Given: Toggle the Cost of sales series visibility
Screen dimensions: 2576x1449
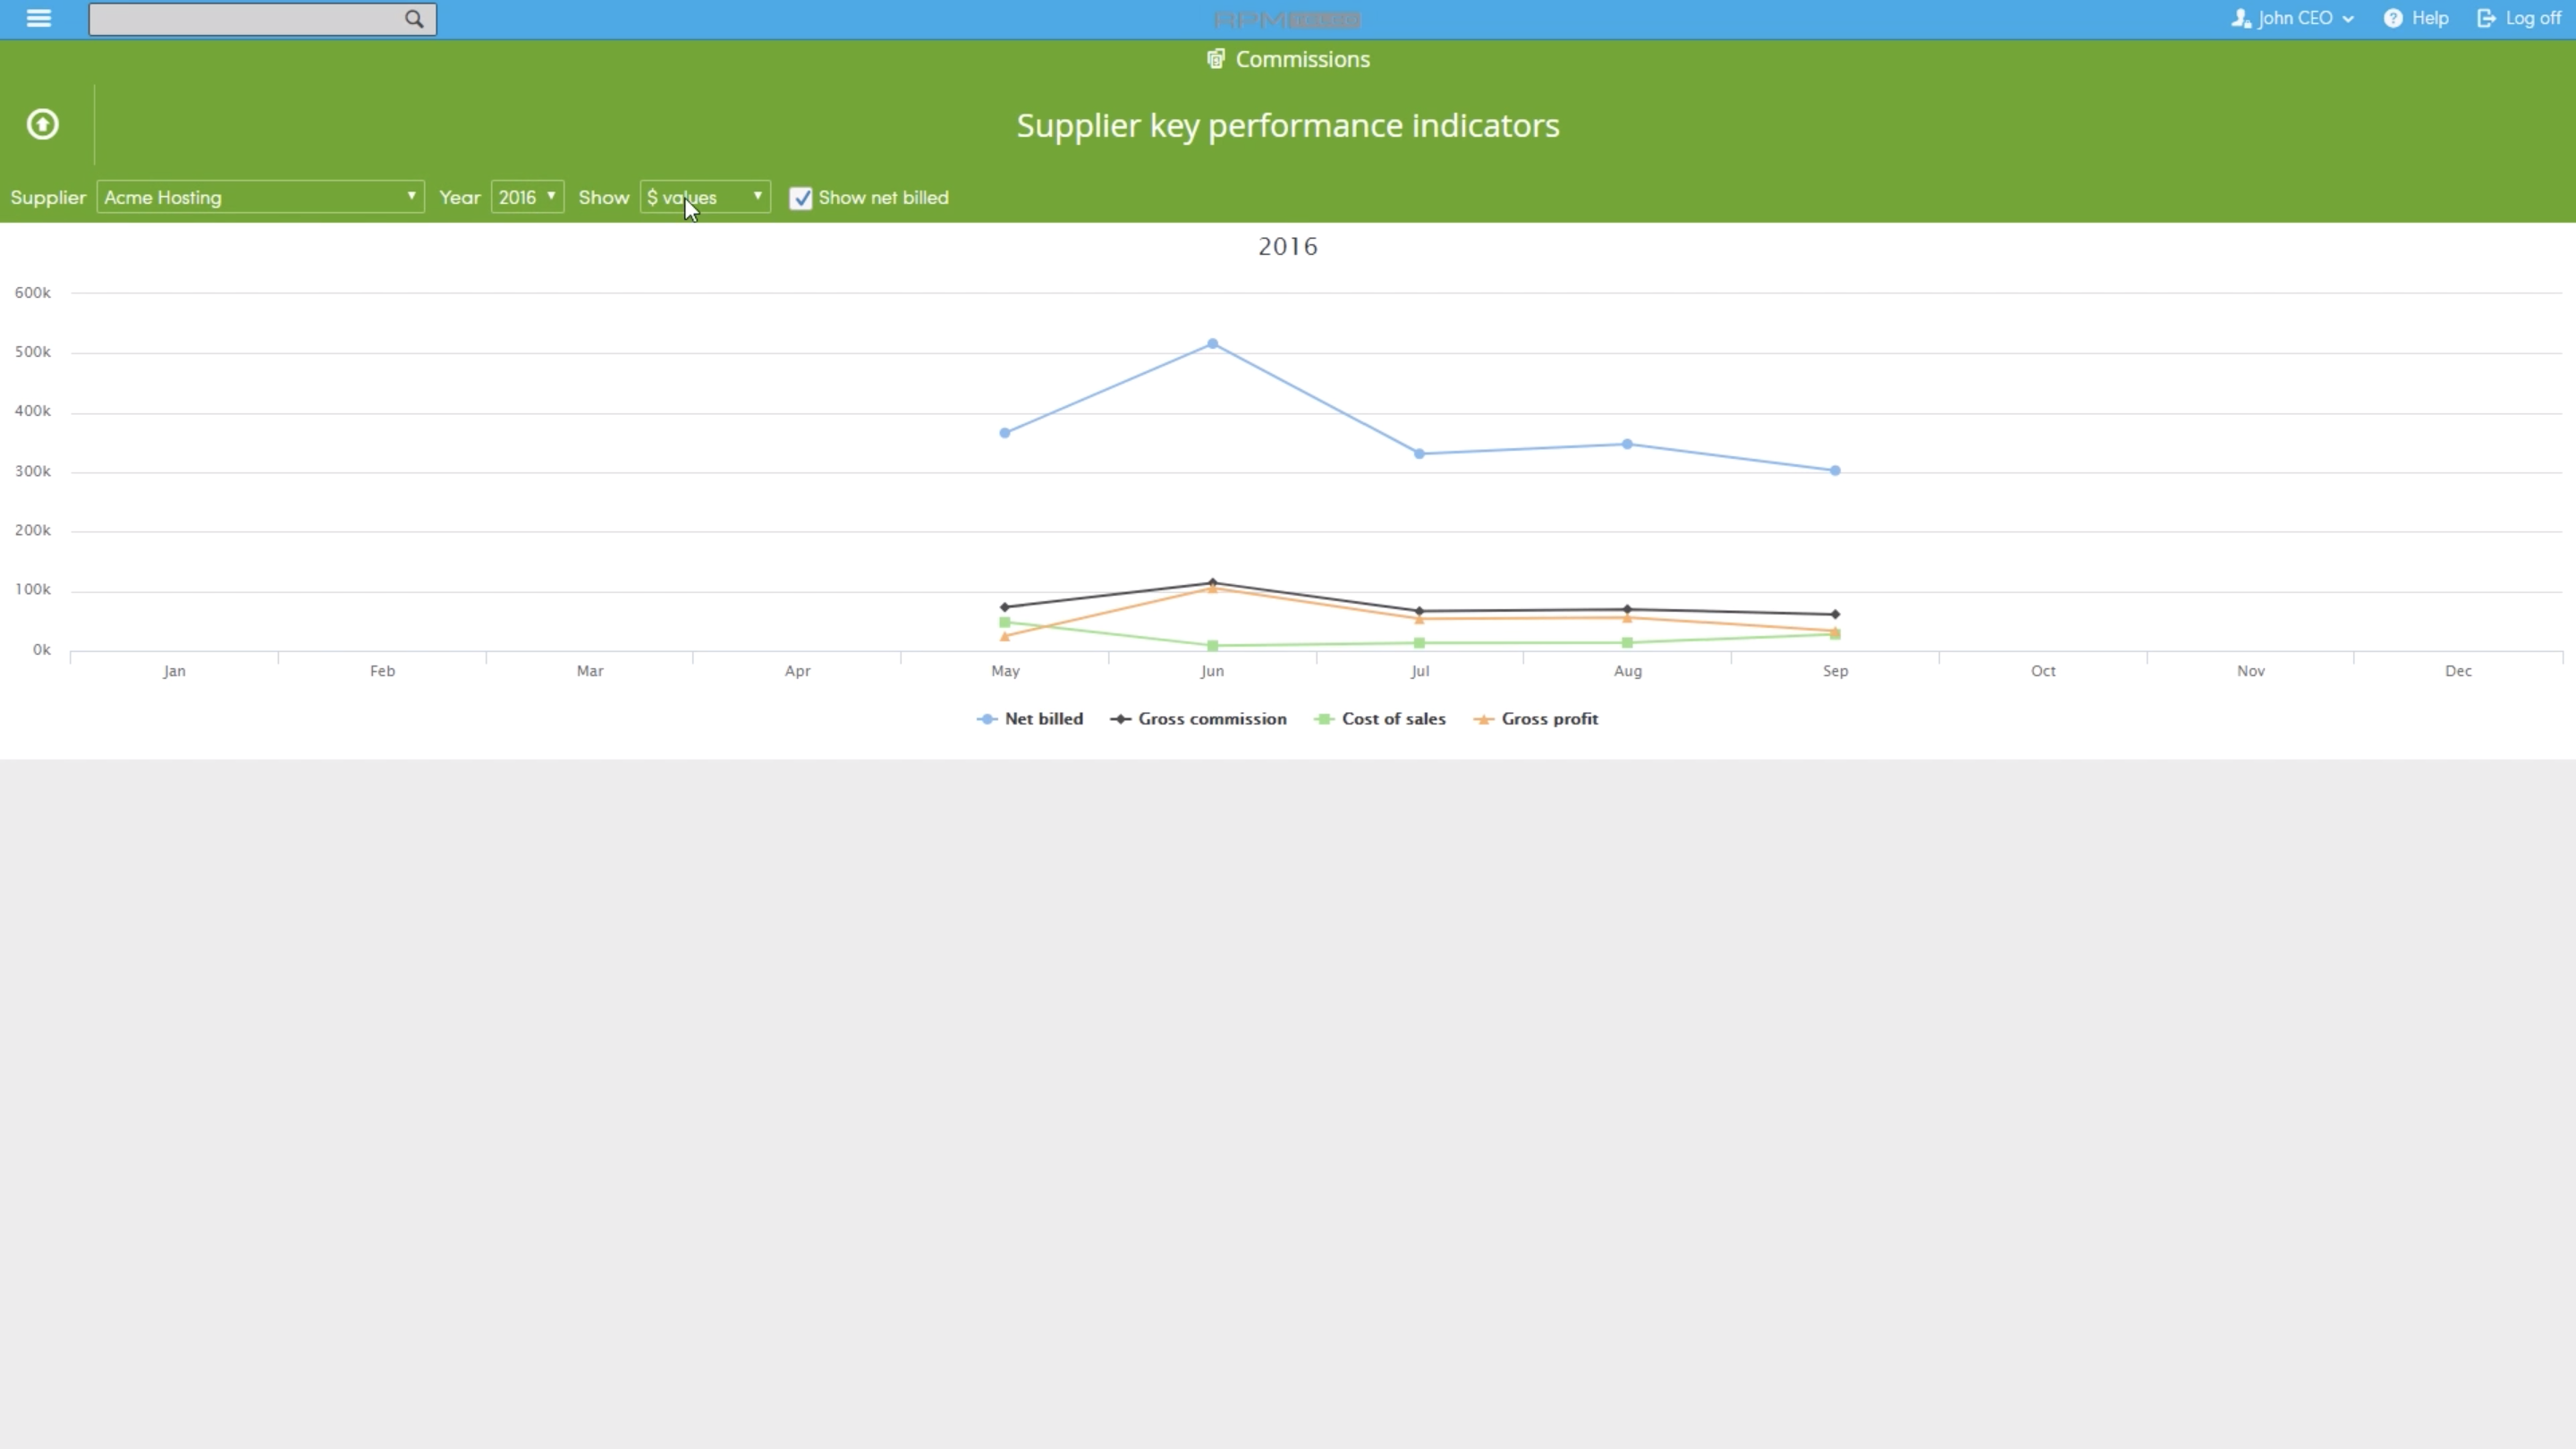Looking at the screenshot, I should (x=1380, y=719).
